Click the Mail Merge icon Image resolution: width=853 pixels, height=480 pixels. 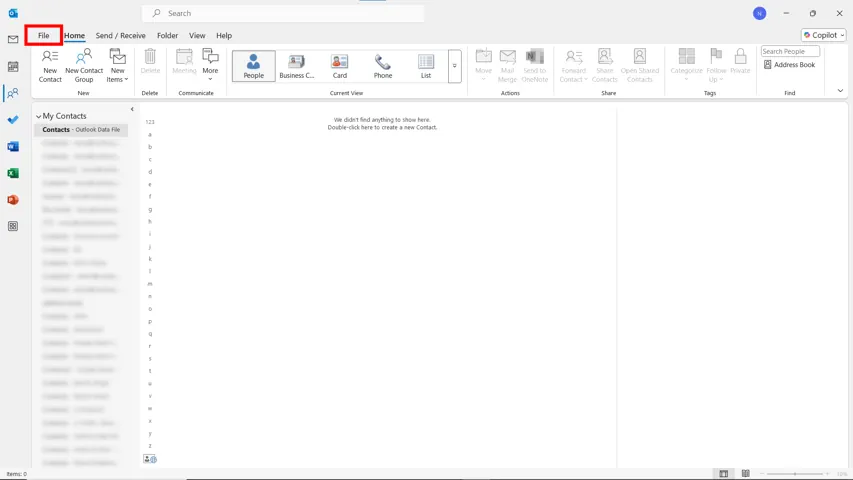click(507, 65)
